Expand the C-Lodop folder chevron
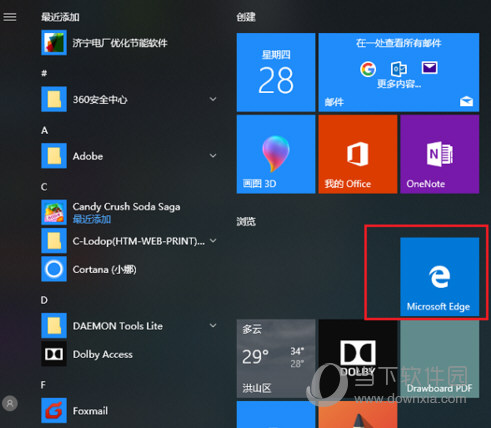The height and width of the screenshot is (428, 491). (213, 240)
